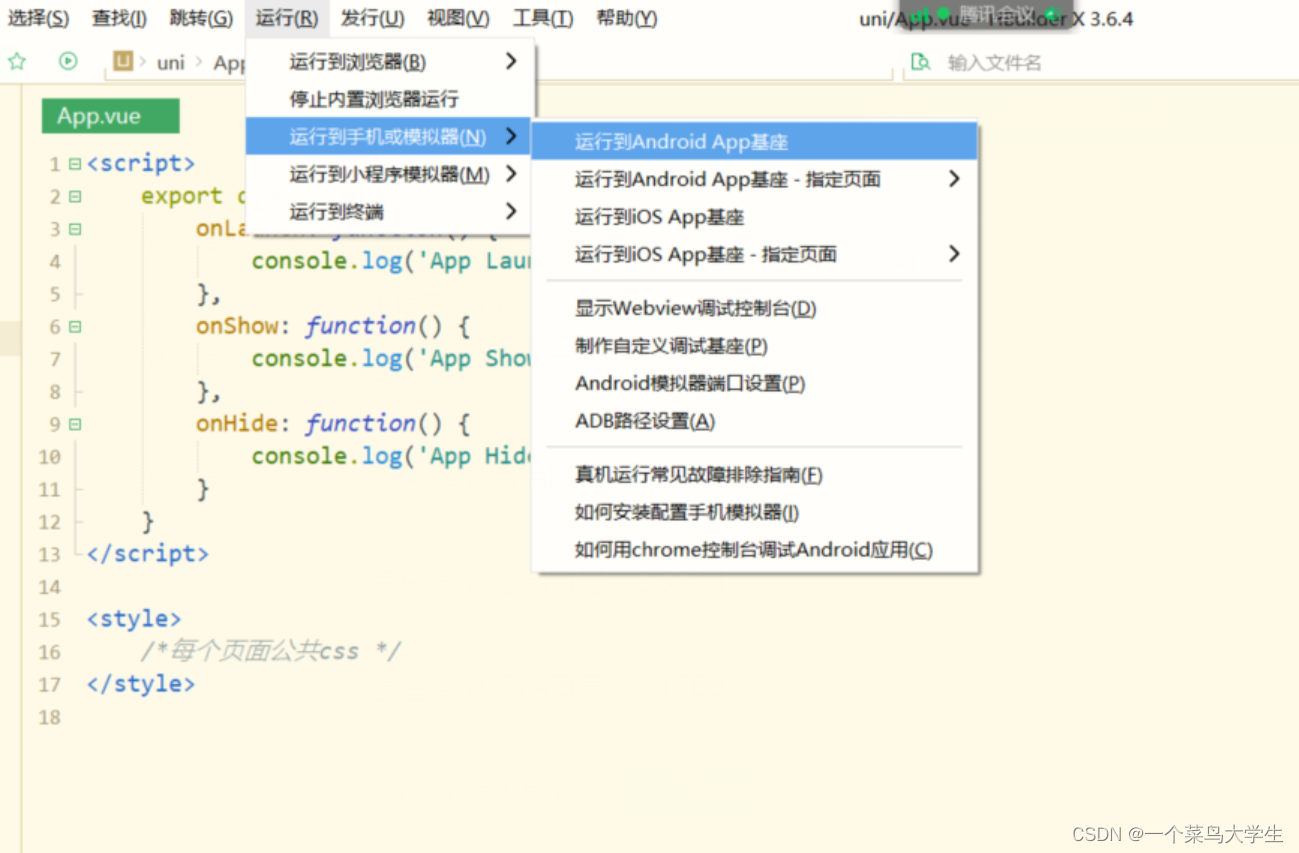Click line number 15 in the gutter
The image size is (1299, 853).
(x=49, y=620)
